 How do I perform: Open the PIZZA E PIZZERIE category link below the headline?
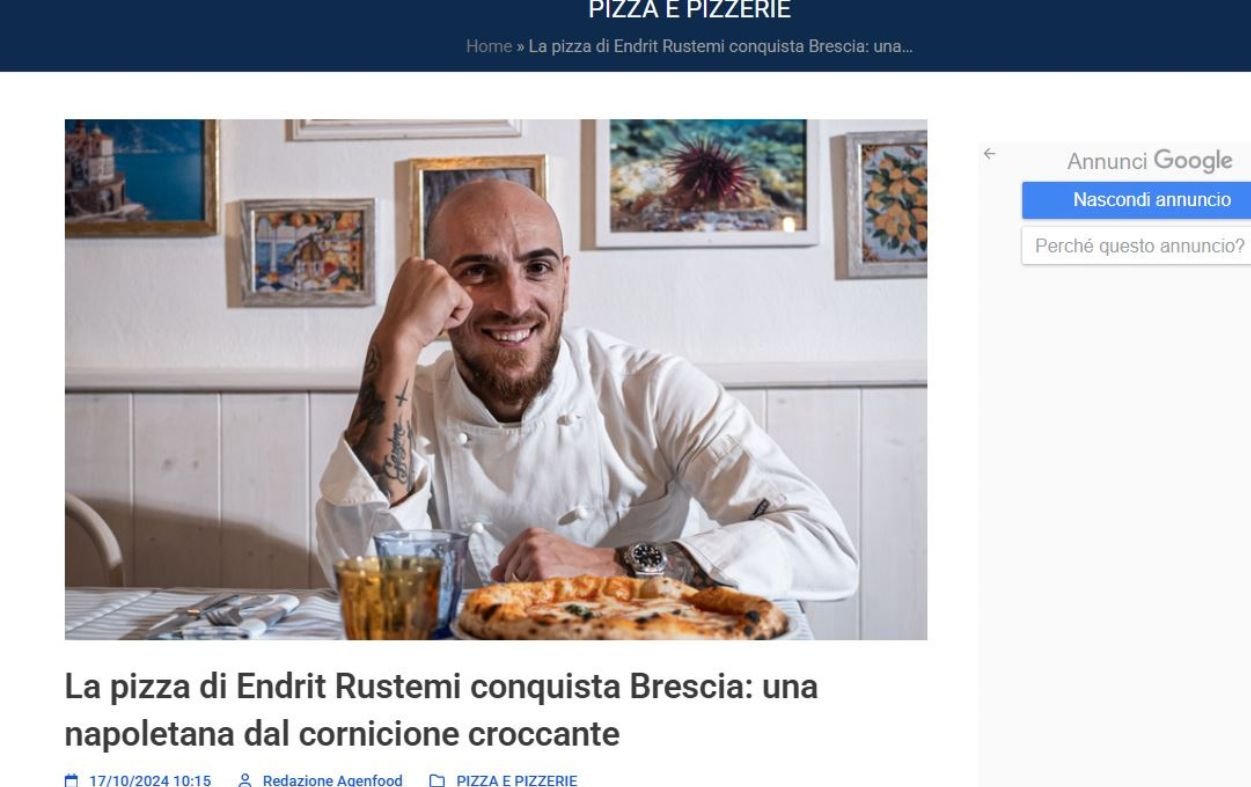tap(517, 780)
